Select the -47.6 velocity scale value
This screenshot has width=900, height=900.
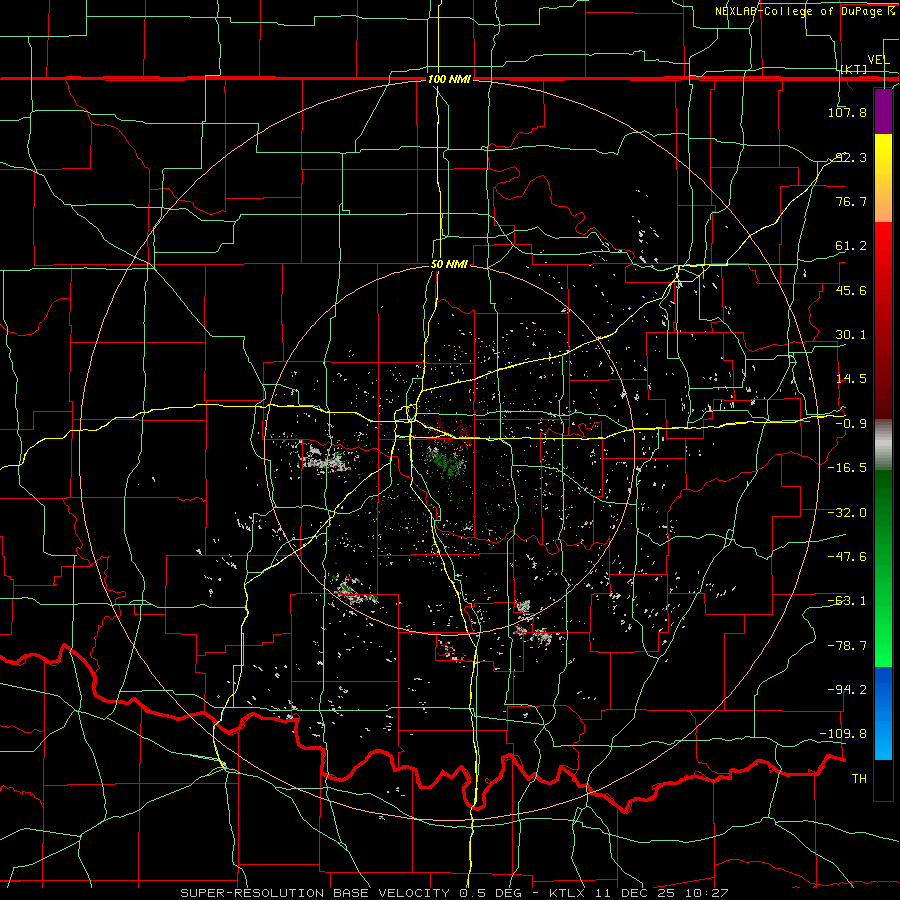(x=847, y=557)
